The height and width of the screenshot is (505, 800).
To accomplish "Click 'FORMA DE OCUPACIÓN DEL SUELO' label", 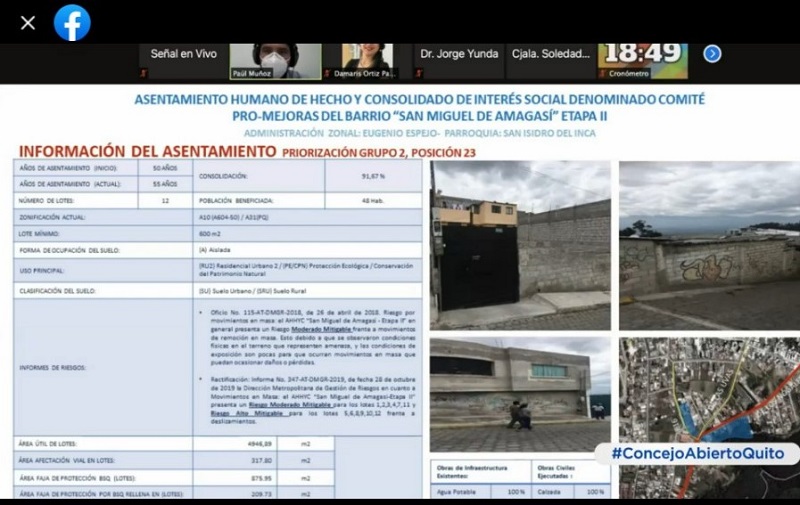I will 69,250.
